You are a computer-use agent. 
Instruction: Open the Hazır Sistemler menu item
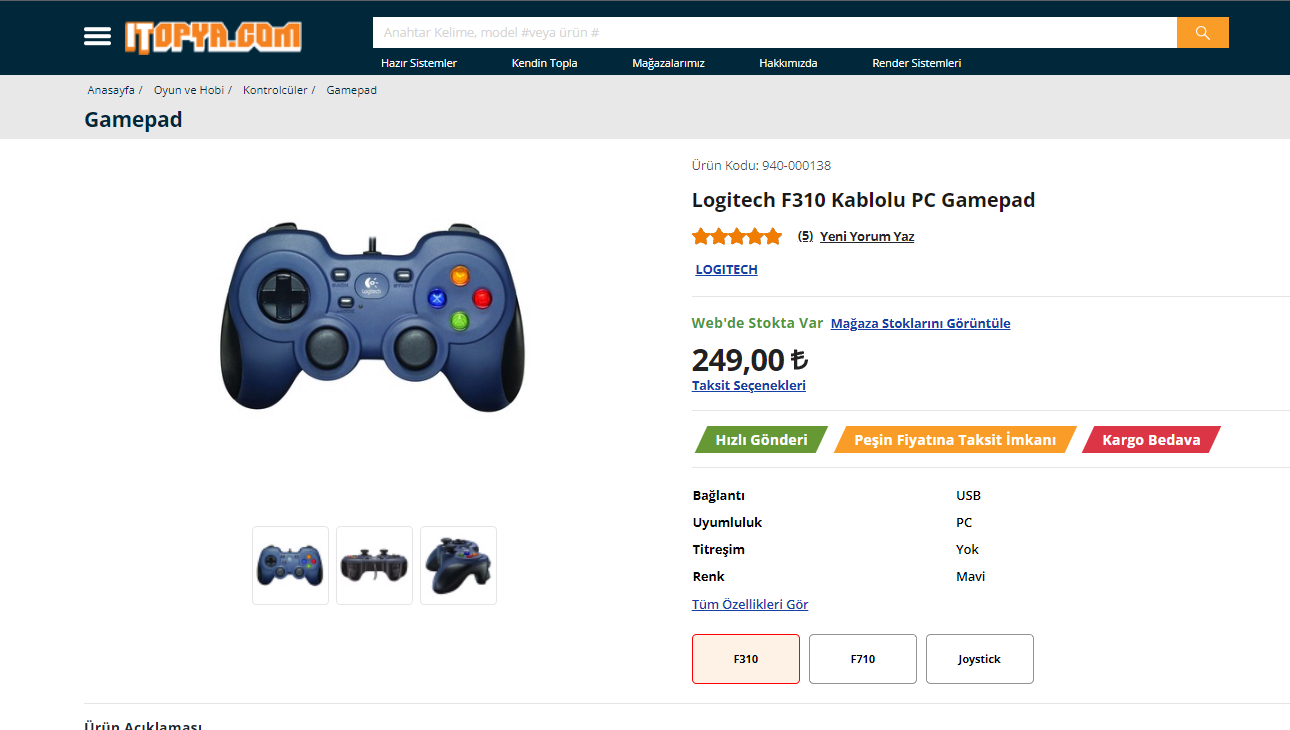click(419, 63)
